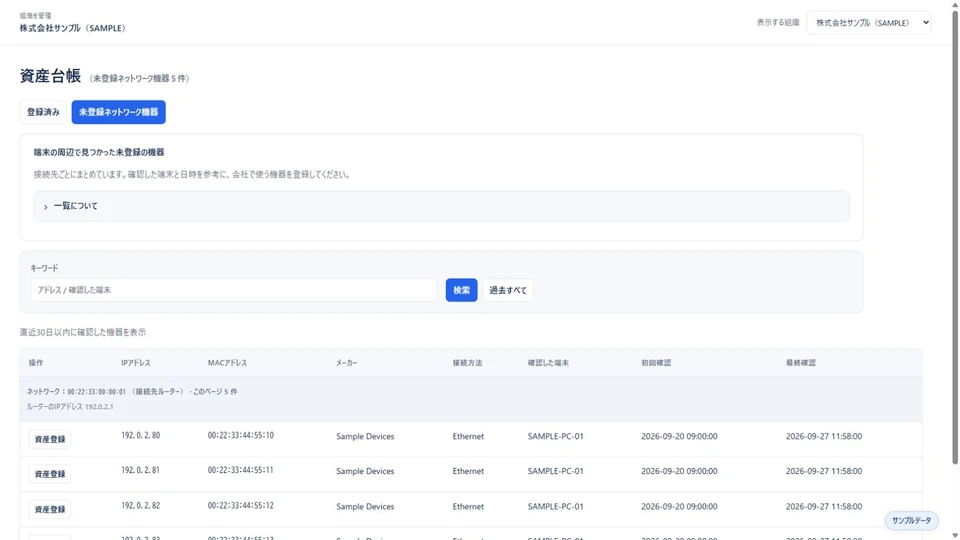Click the MACアドレス column header
960x540 pixels.
pos(227,363)
